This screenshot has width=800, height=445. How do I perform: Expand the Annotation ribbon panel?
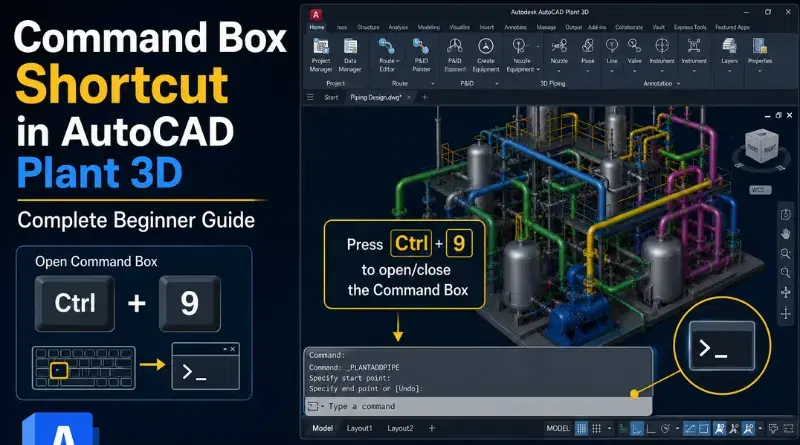click(x=678, y=83)
